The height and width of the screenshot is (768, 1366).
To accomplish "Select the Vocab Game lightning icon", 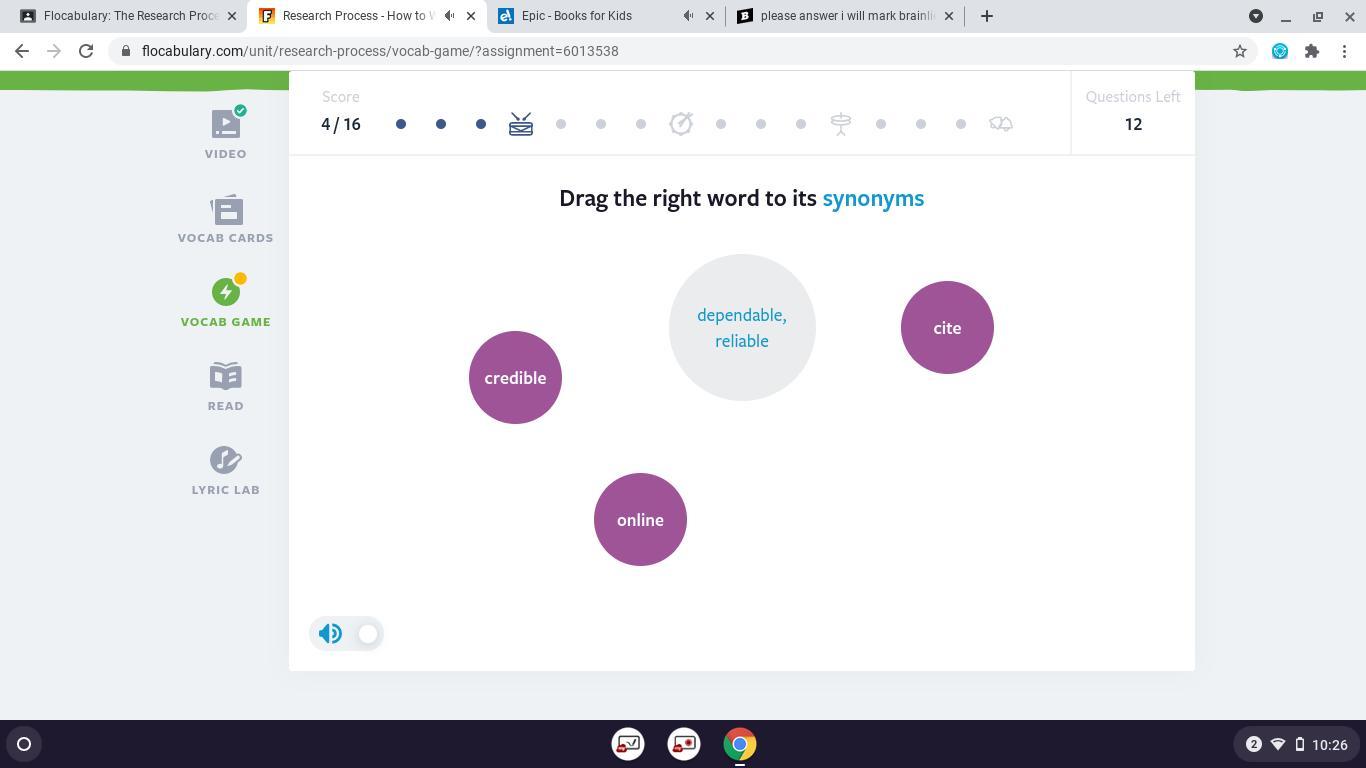I will point(225,292).
